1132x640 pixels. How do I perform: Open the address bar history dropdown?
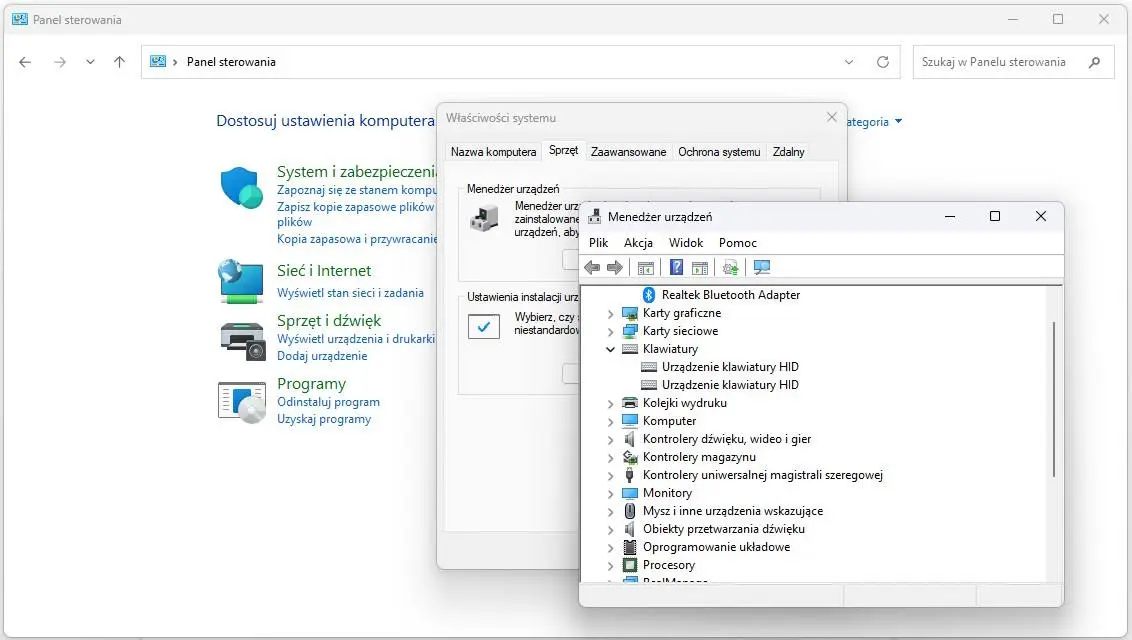849,62
